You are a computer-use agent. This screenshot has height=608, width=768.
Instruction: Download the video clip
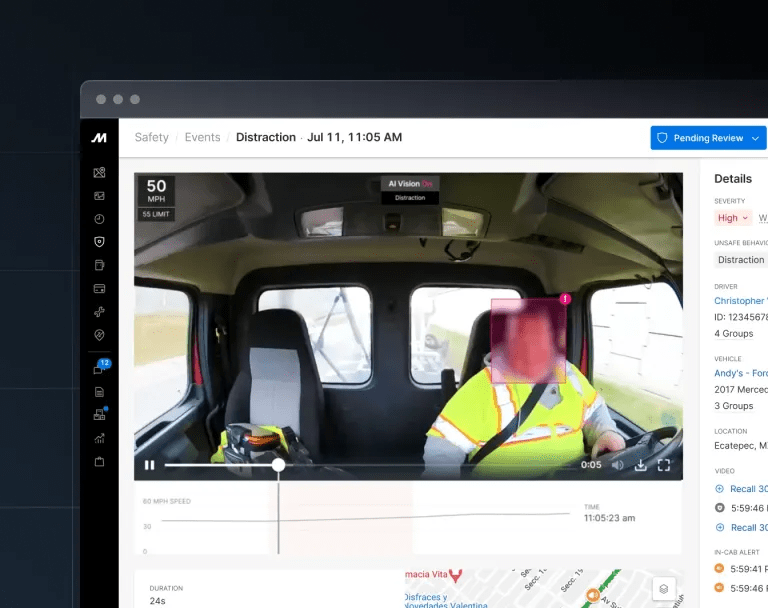pyautogui.click(x=641, y=465)
